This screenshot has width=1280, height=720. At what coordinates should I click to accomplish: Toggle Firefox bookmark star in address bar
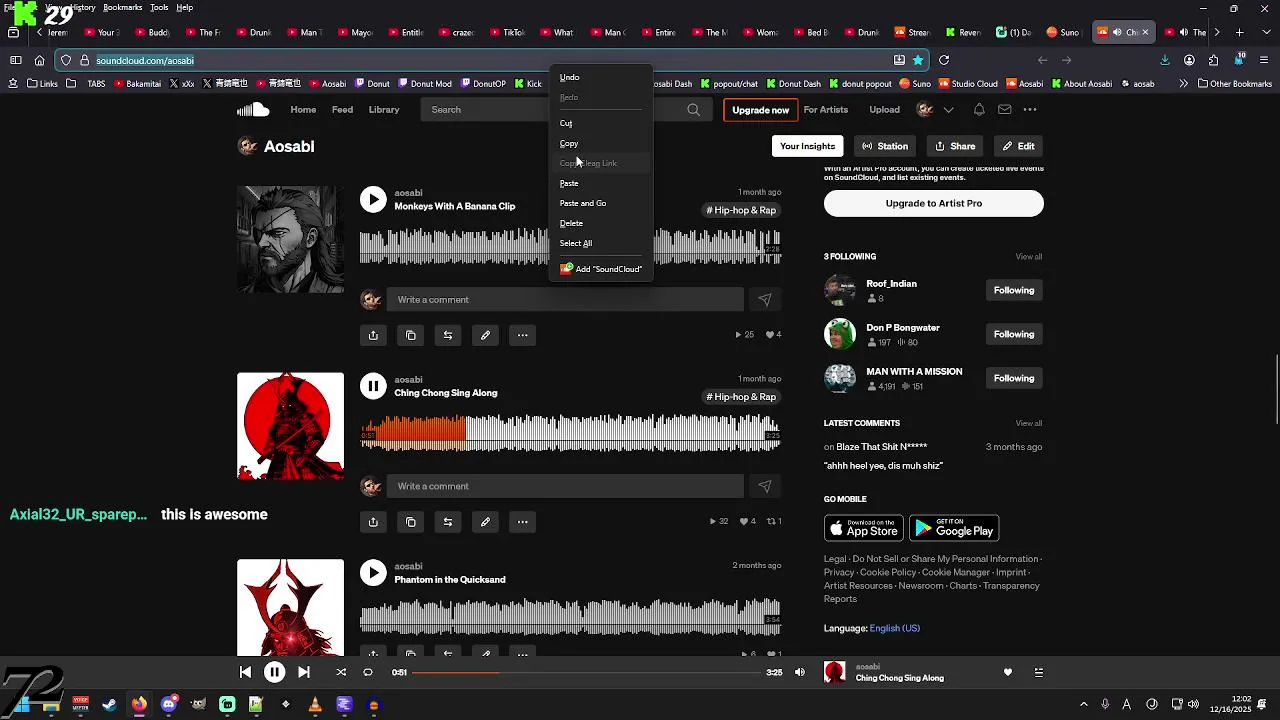918,60
